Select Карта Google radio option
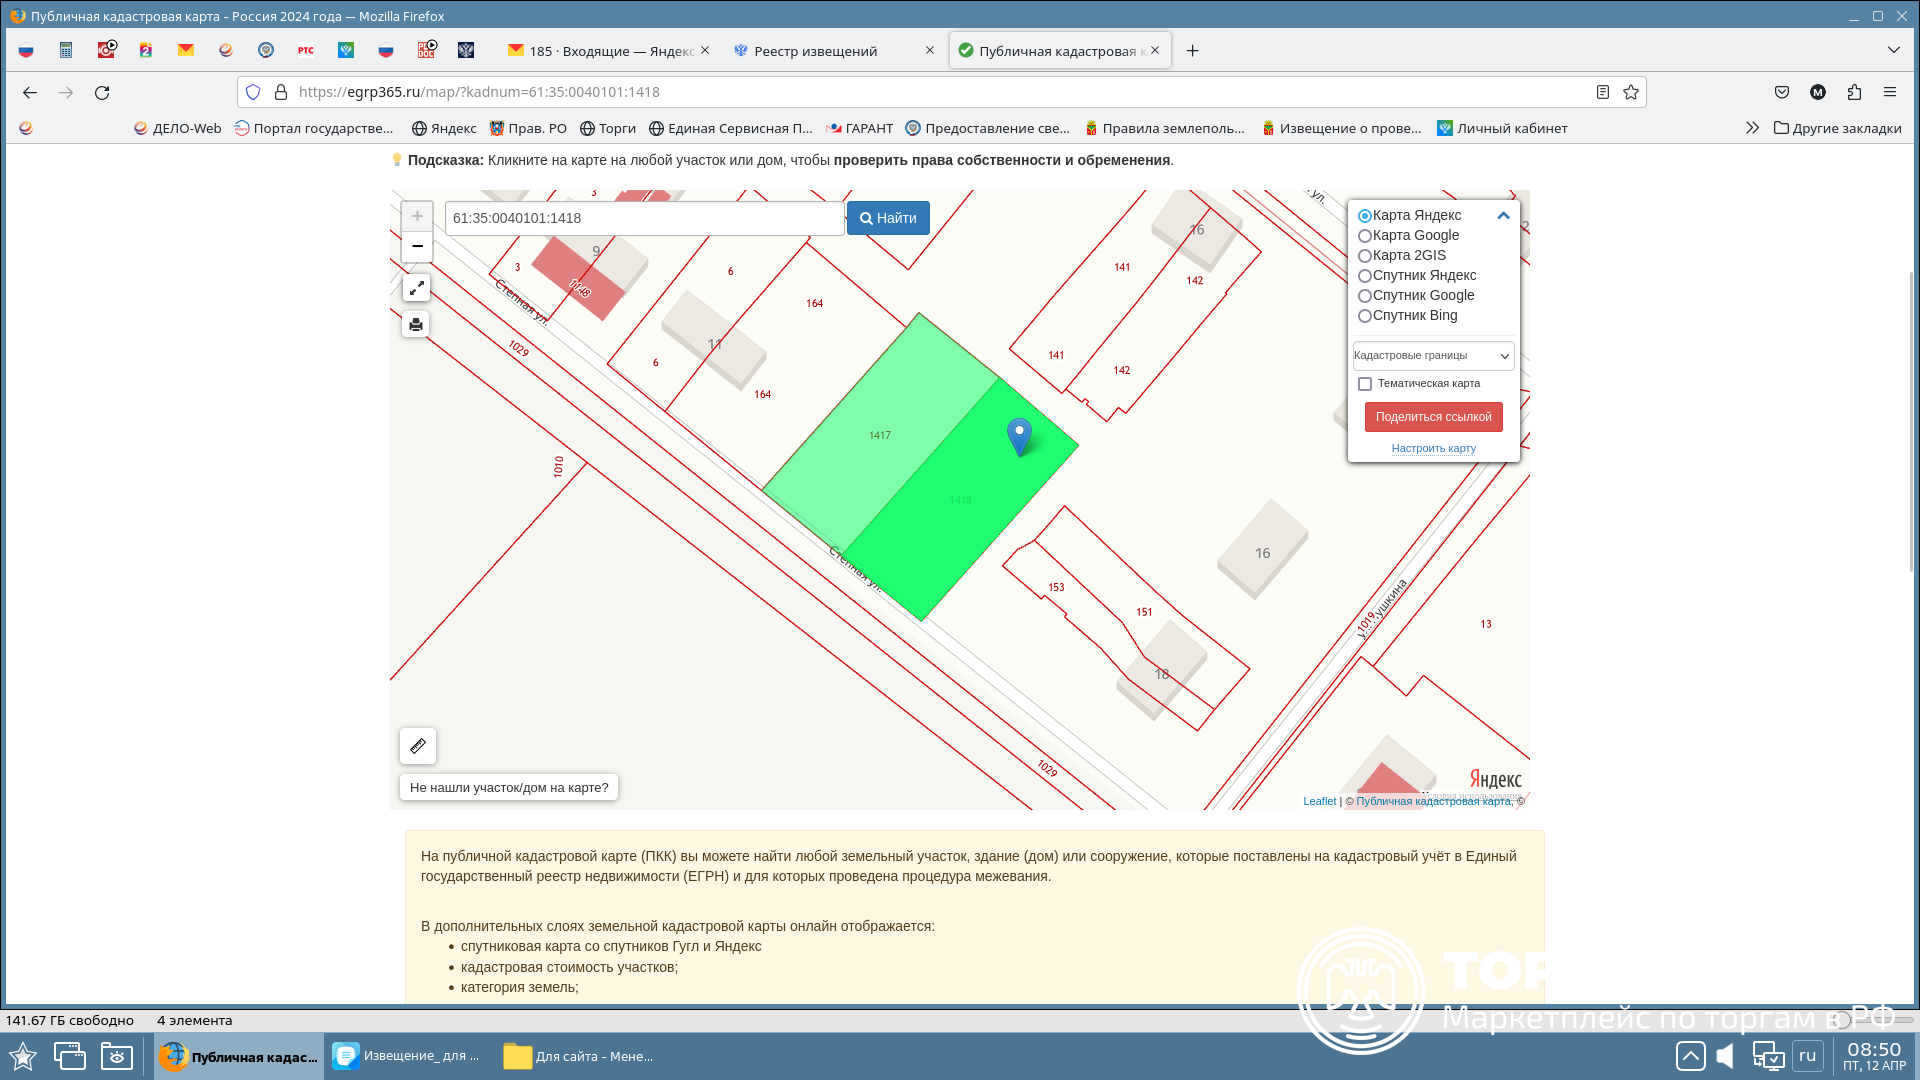This screenshot has width=1920, height=1080. pos(1365,236)
